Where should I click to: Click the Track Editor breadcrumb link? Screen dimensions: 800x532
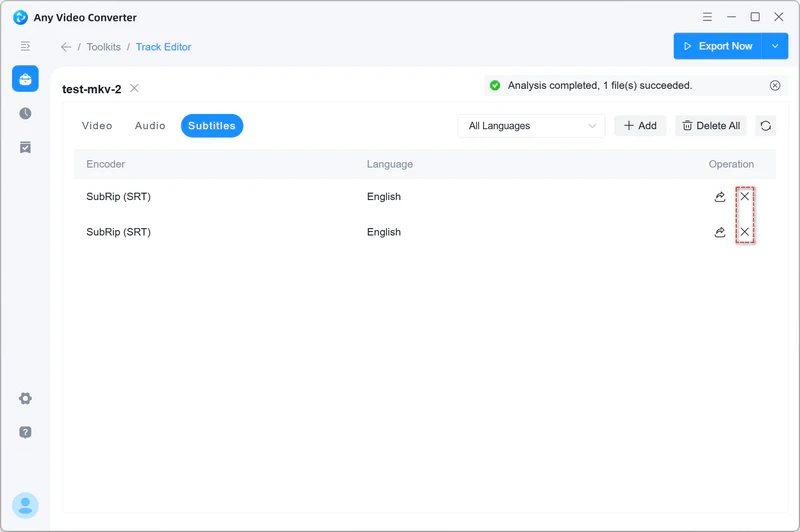[x=163, y=47]
